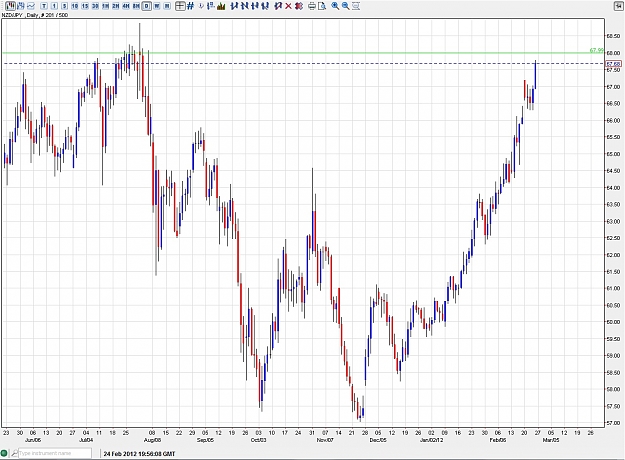
Task: Click the red-blue icon right of the red X
Action: coord(299,6)
